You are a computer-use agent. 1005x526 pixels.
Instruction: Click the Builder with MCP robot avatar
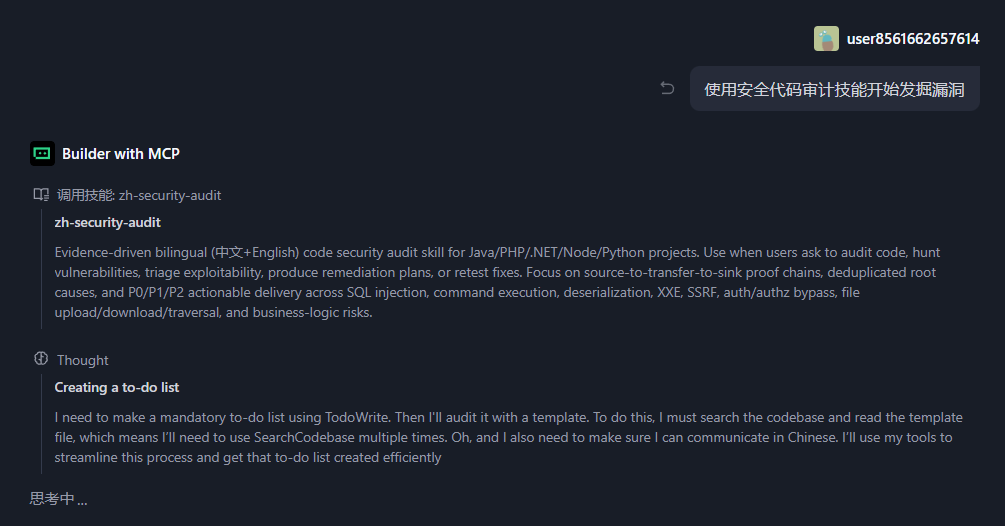click(x=42, y=153)
